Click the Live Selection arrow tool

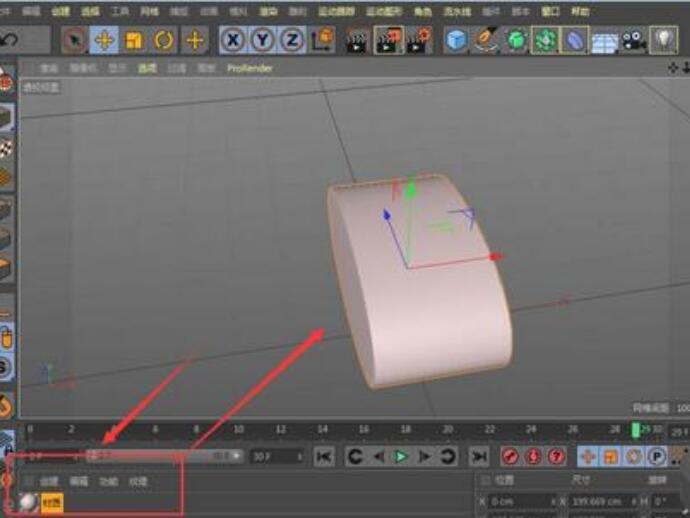74,40
